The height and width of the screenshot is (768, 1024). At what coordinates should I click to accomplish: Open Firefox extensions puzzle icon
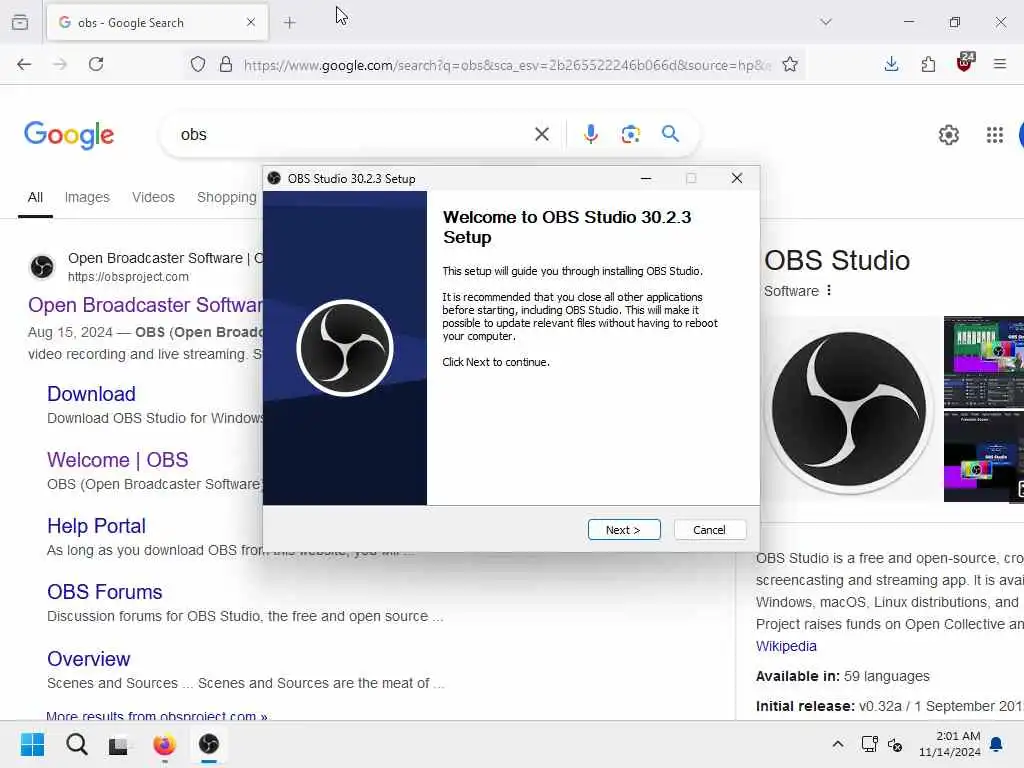[x=928, y=64]
